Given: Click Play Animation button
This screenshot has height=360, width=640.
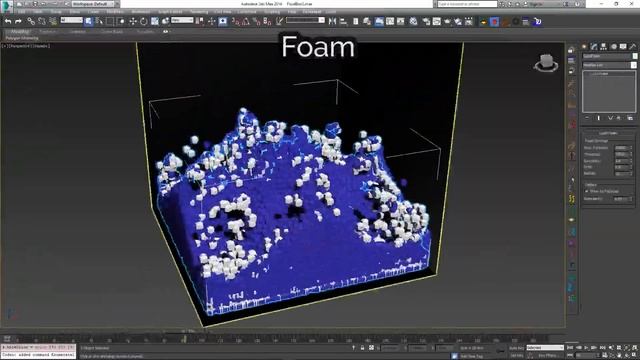Looking at the screenshot, I should (x=587, y=348).
